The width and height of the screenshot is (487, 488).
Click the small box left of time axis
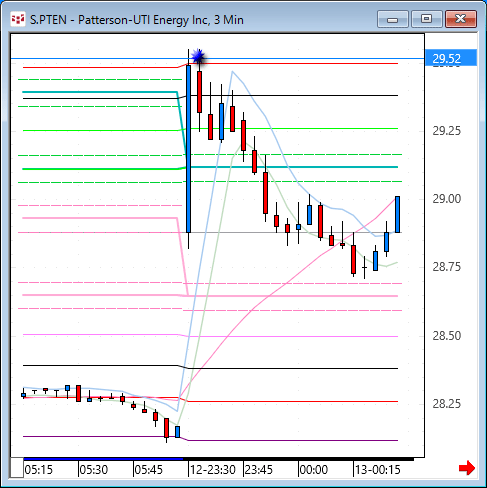[x=17, y=468]
